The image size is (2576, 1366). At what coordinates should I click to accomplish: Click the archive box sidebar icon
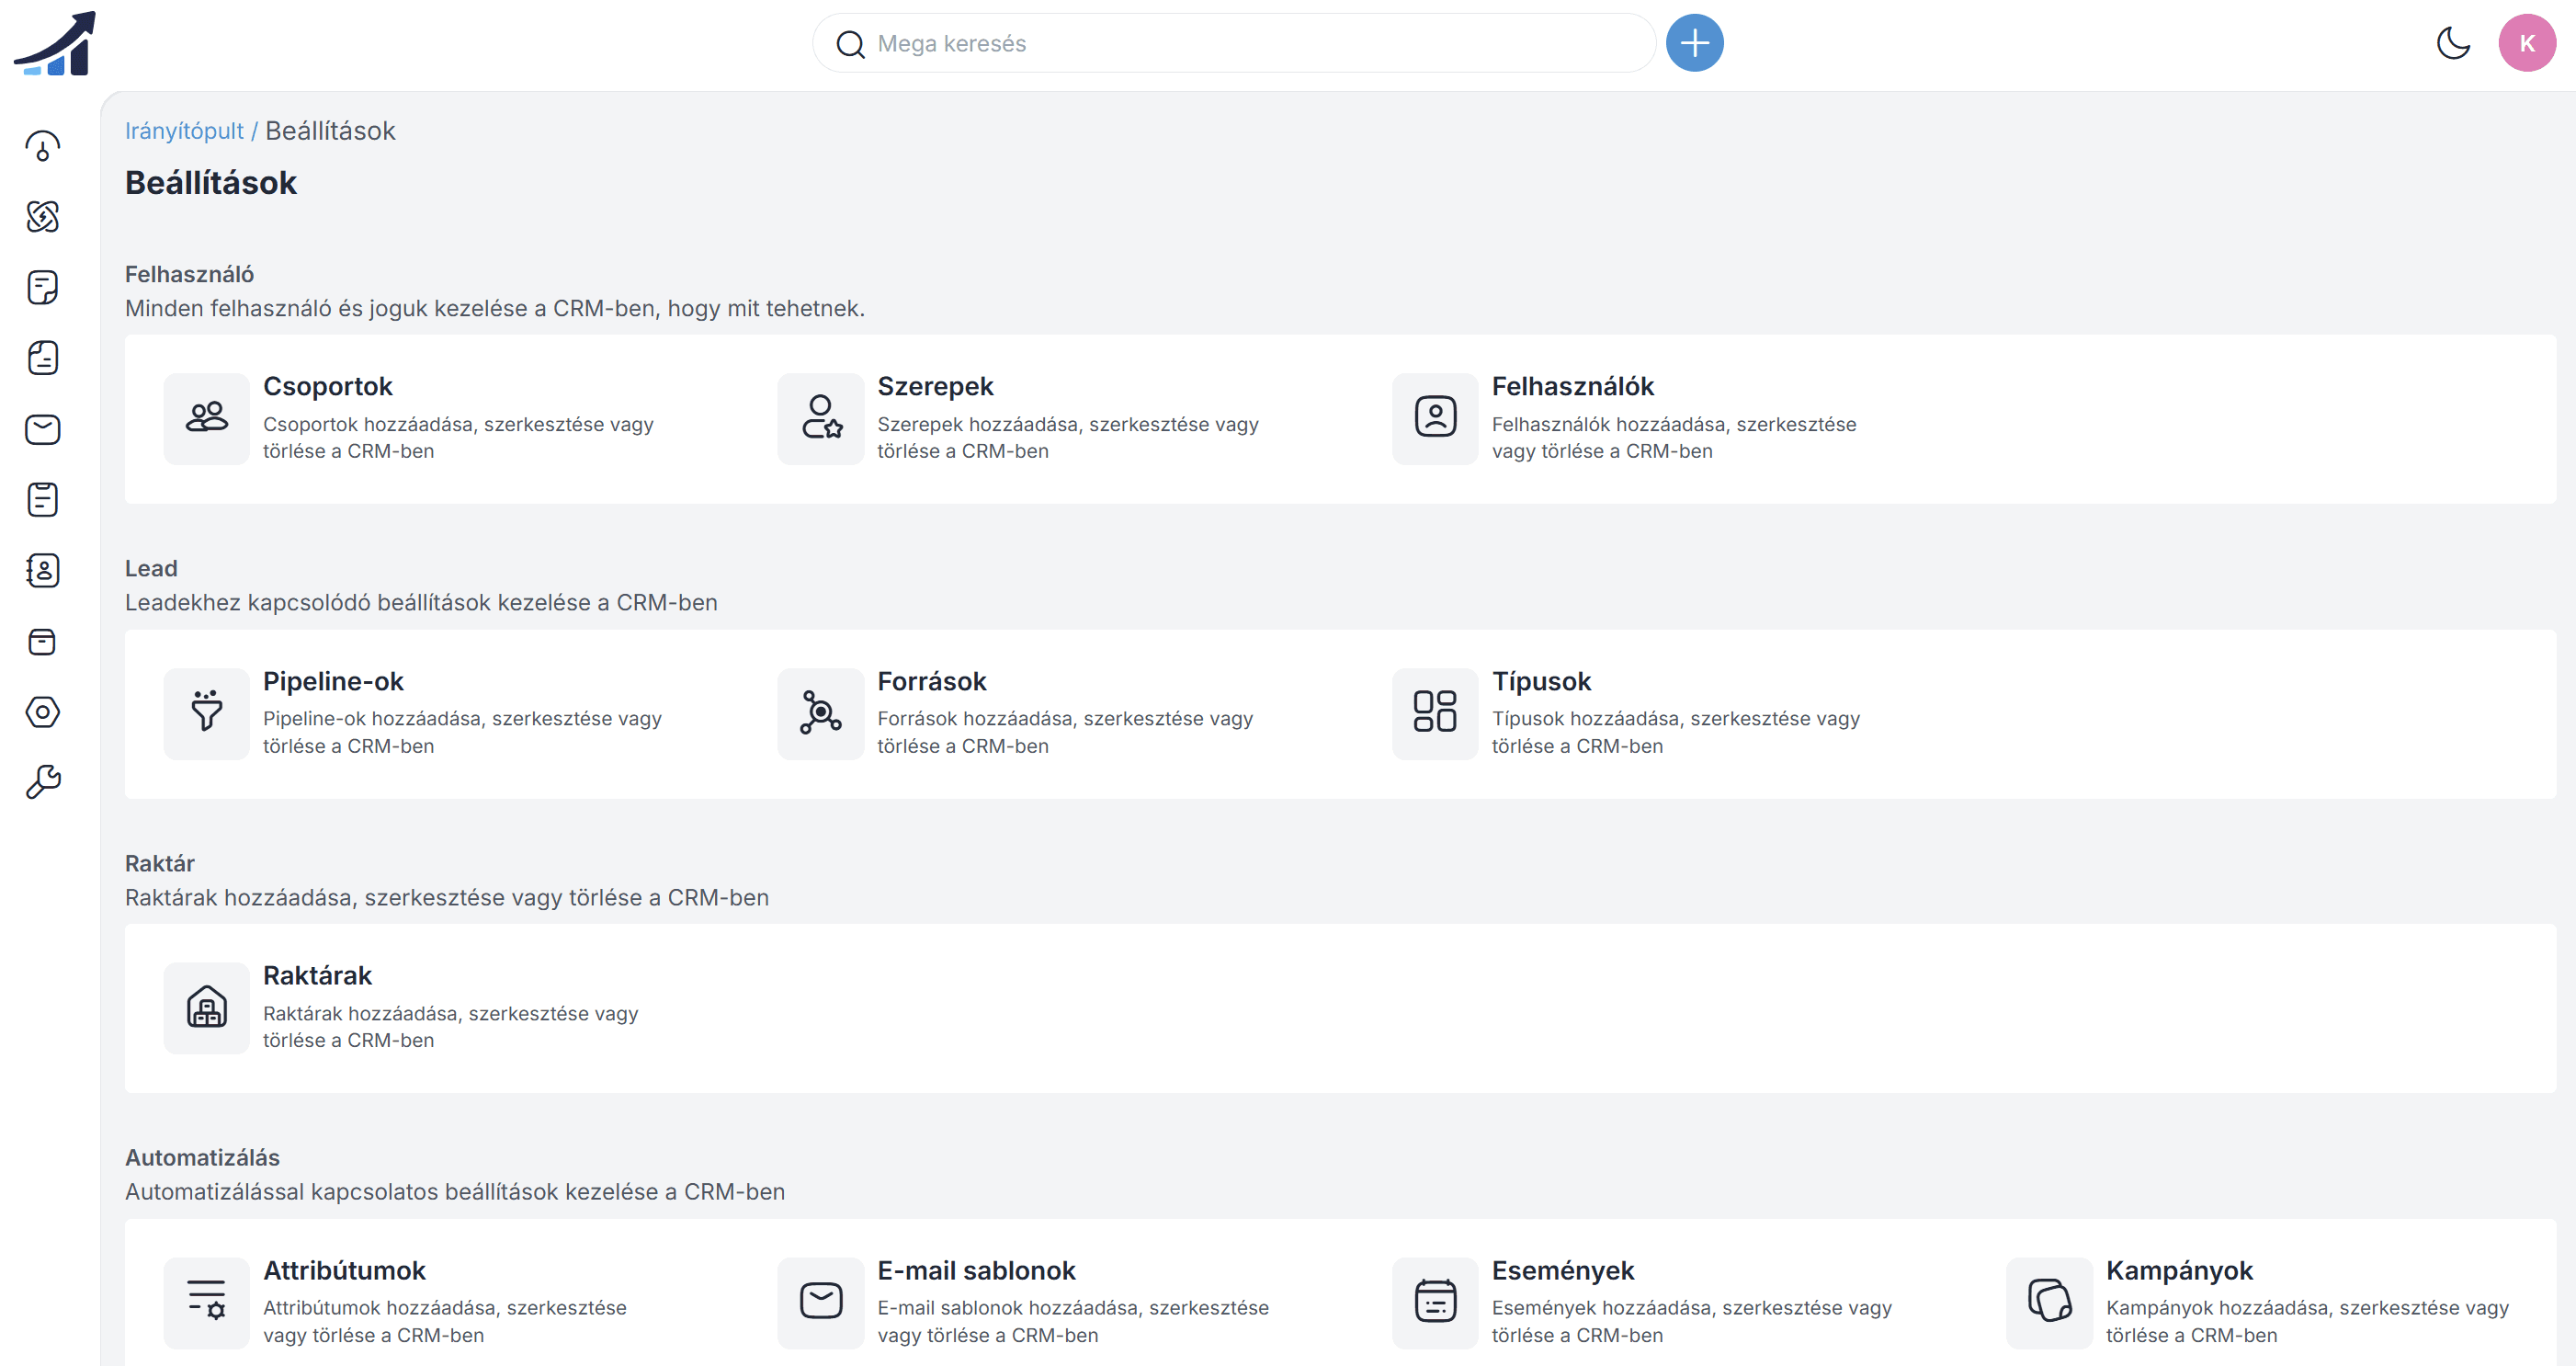[x=42, y=641]
